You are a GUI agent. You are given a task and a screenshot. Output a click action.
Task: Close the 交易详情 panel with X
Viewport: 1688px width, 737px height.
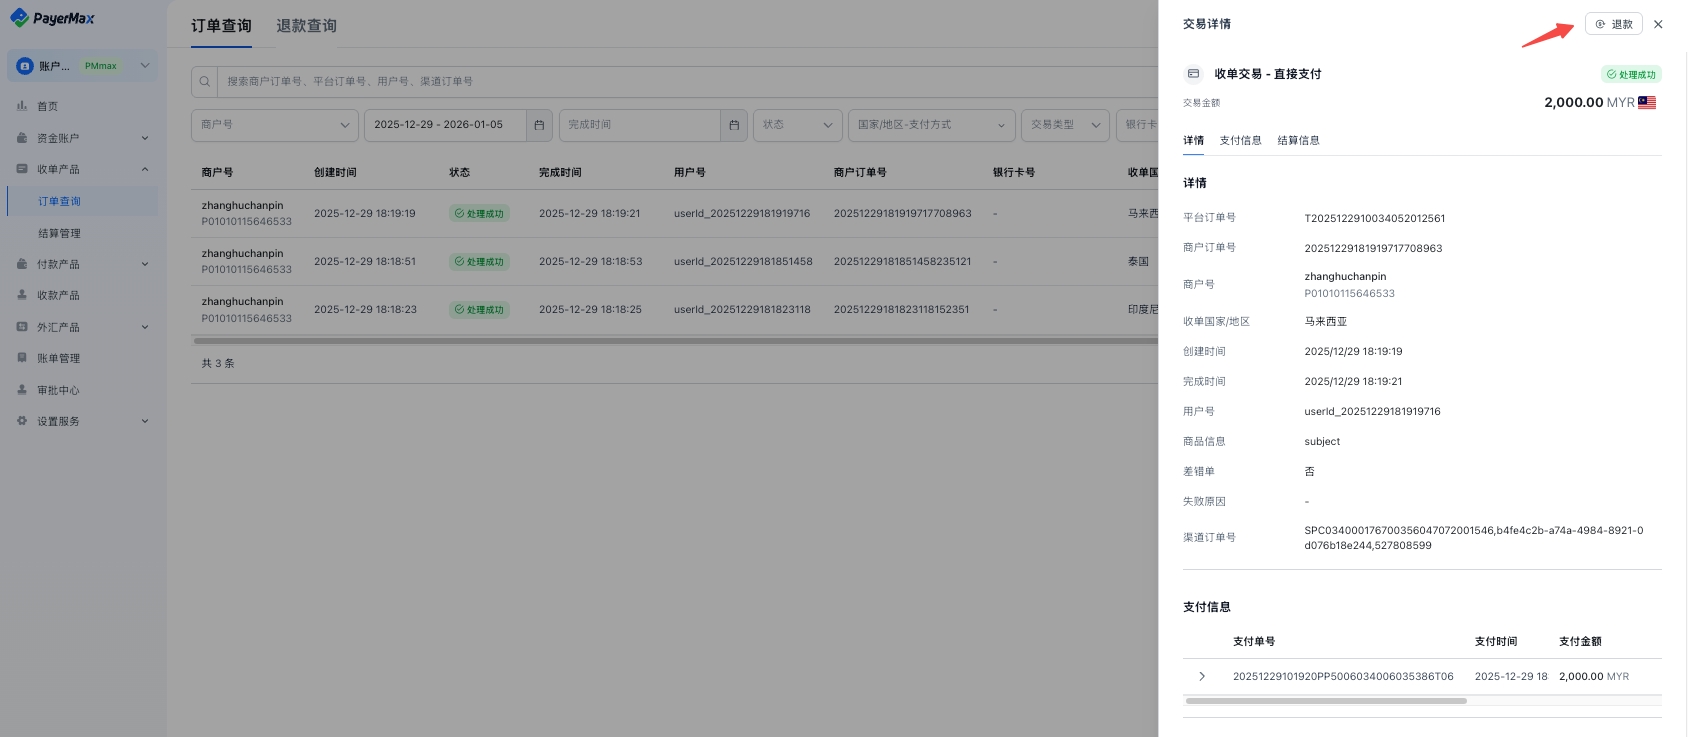(1658, 24)
